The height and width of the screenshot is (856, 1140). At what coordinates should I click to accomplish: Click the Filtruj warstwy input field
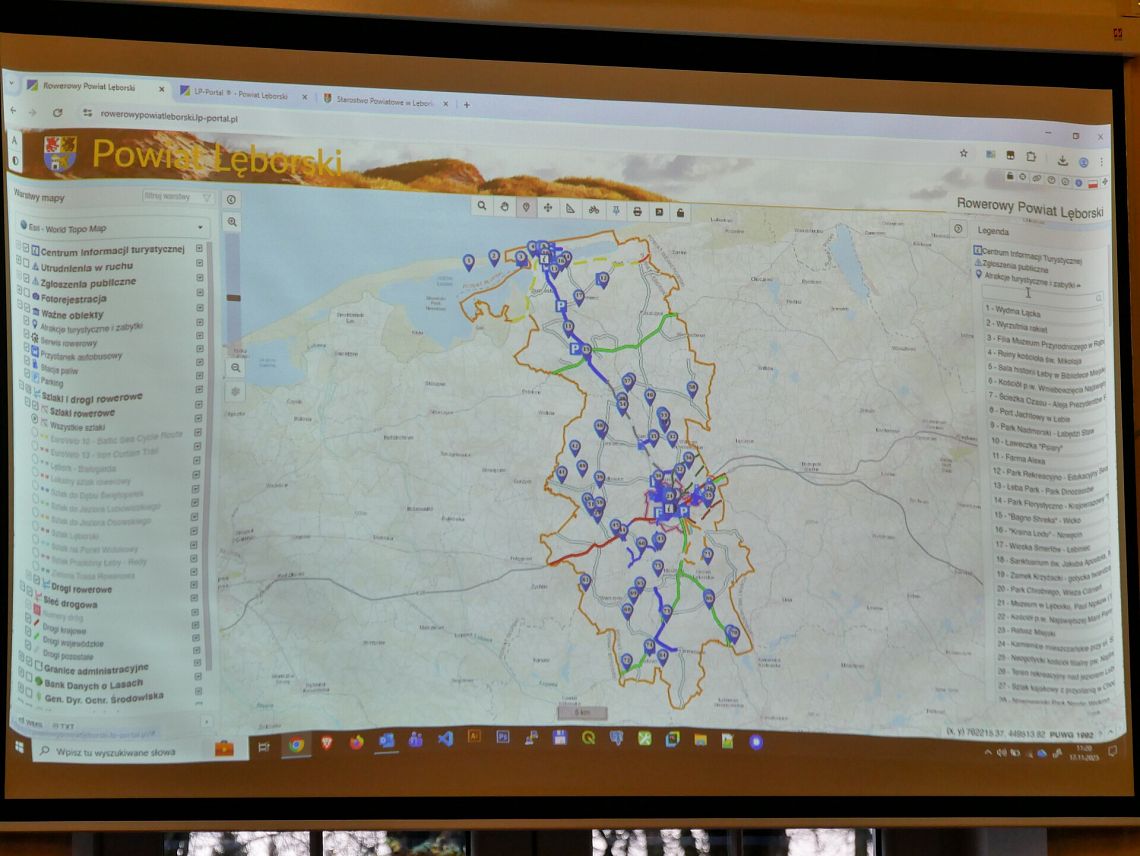[x=176, y=197]
